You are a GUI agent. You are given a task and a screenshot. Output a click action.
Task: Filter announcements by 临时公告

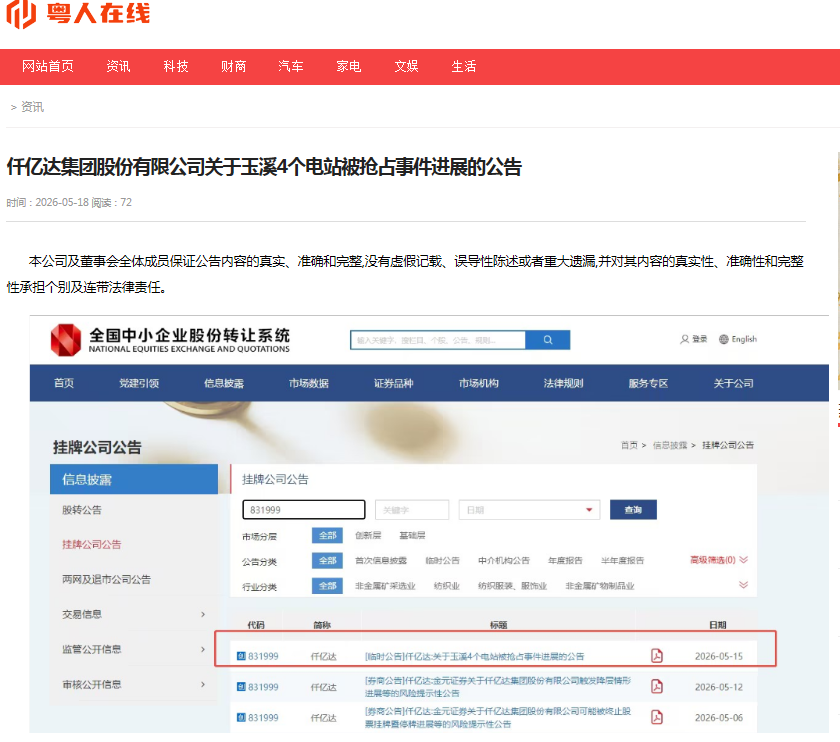coord(442,560)
